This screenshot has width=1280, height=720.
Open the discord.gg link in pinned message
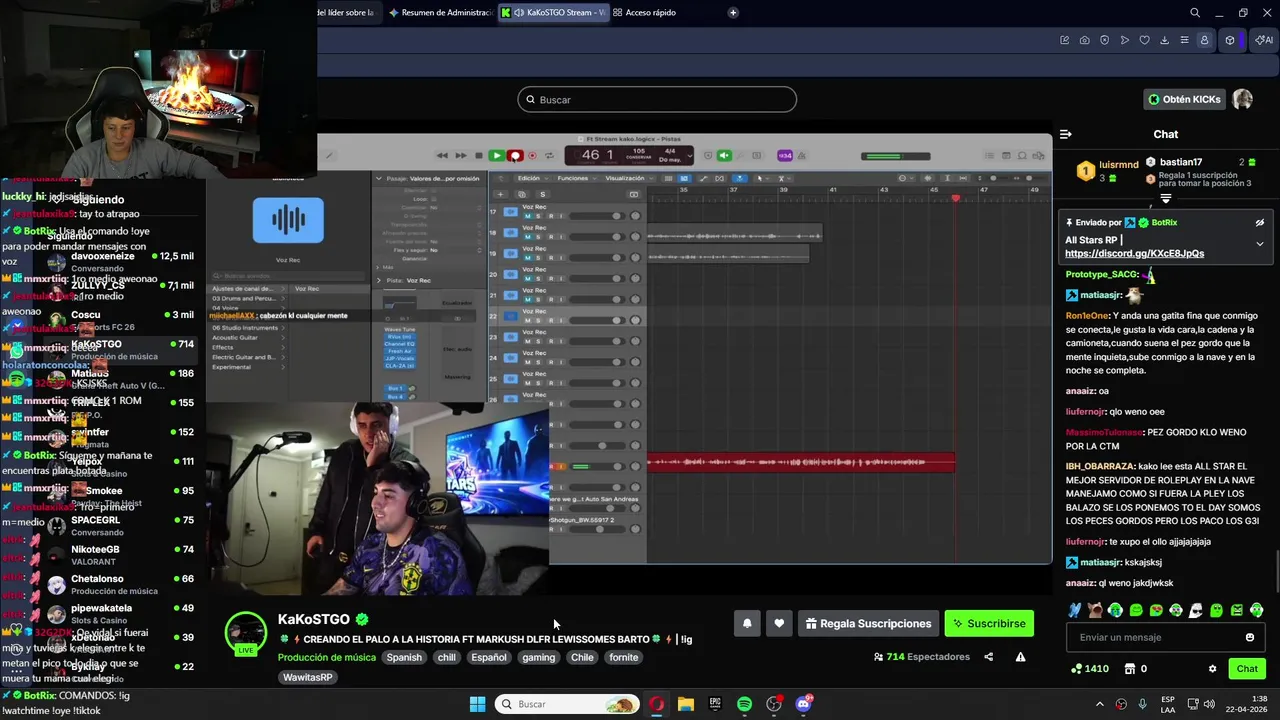(1134, 254)
